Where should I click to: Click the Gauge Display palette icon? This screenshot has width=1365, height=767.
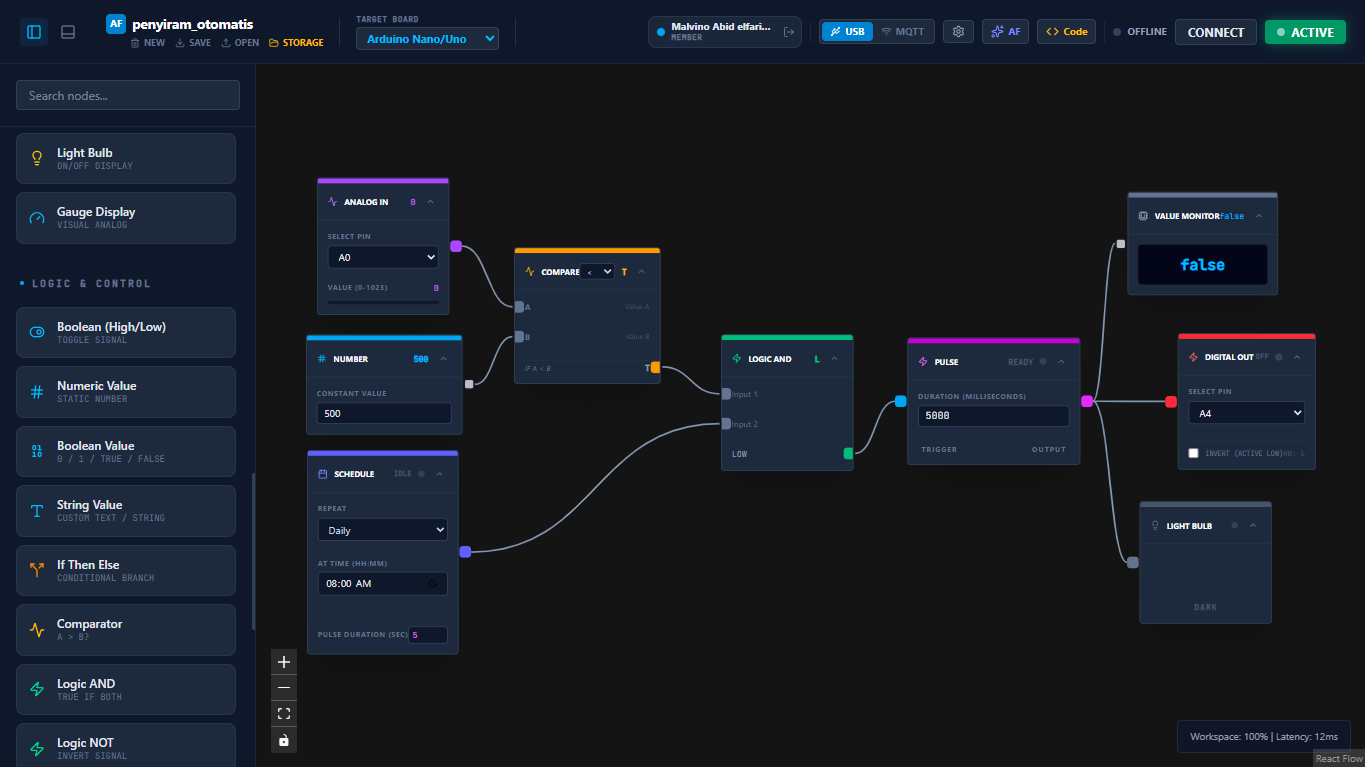click(37, 218)
